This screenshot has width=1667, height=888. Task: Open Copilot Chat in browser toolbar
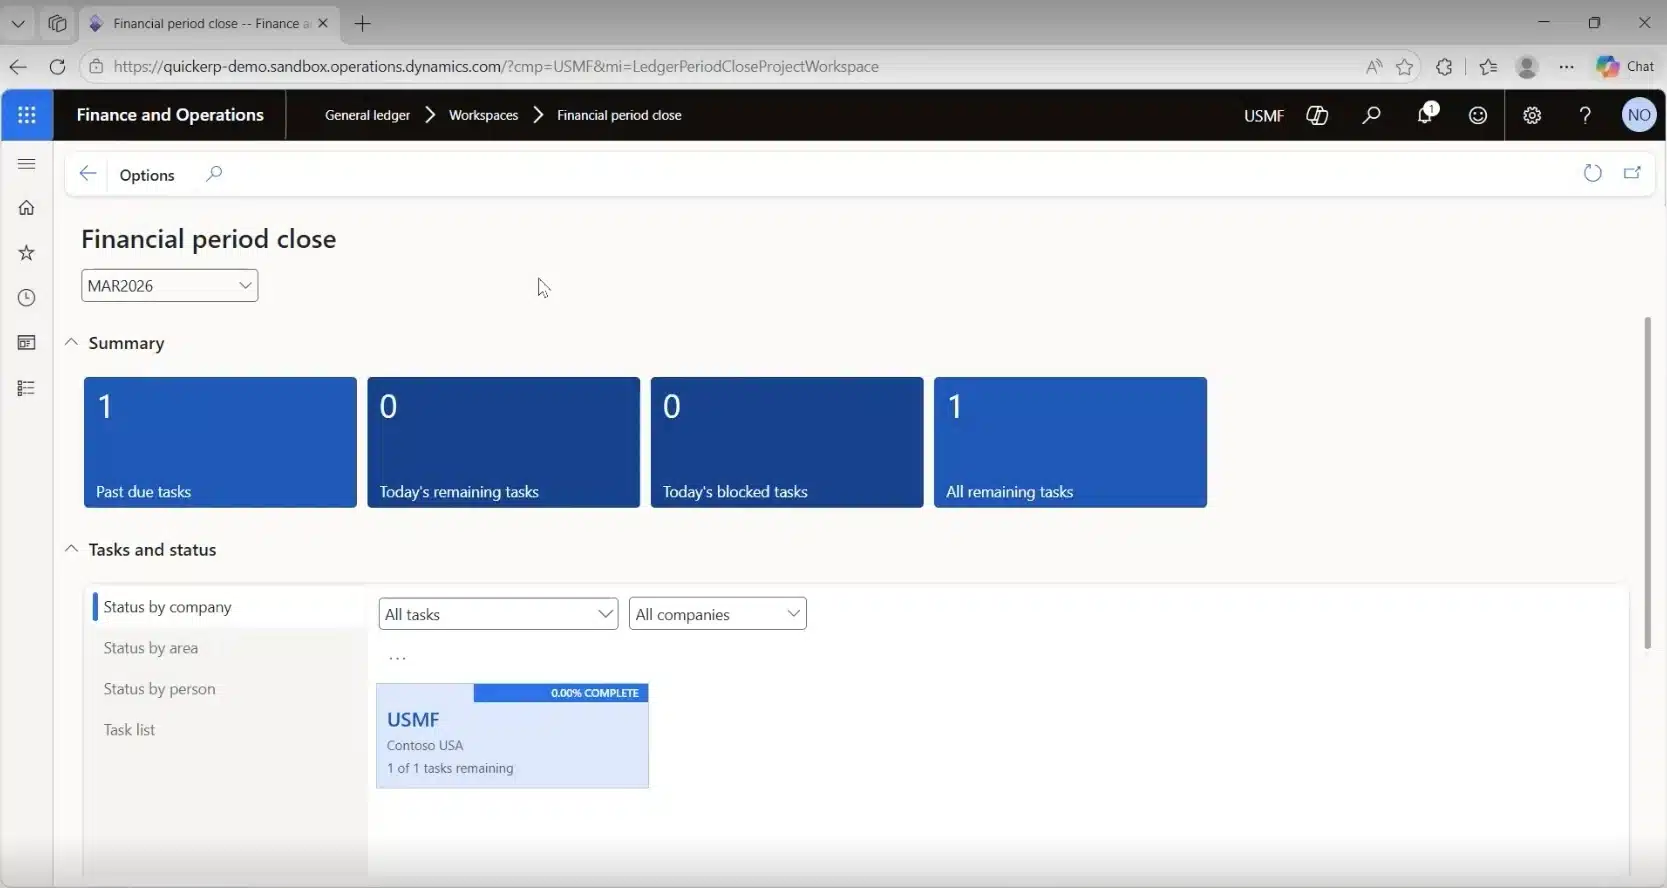coord(1625,66)
